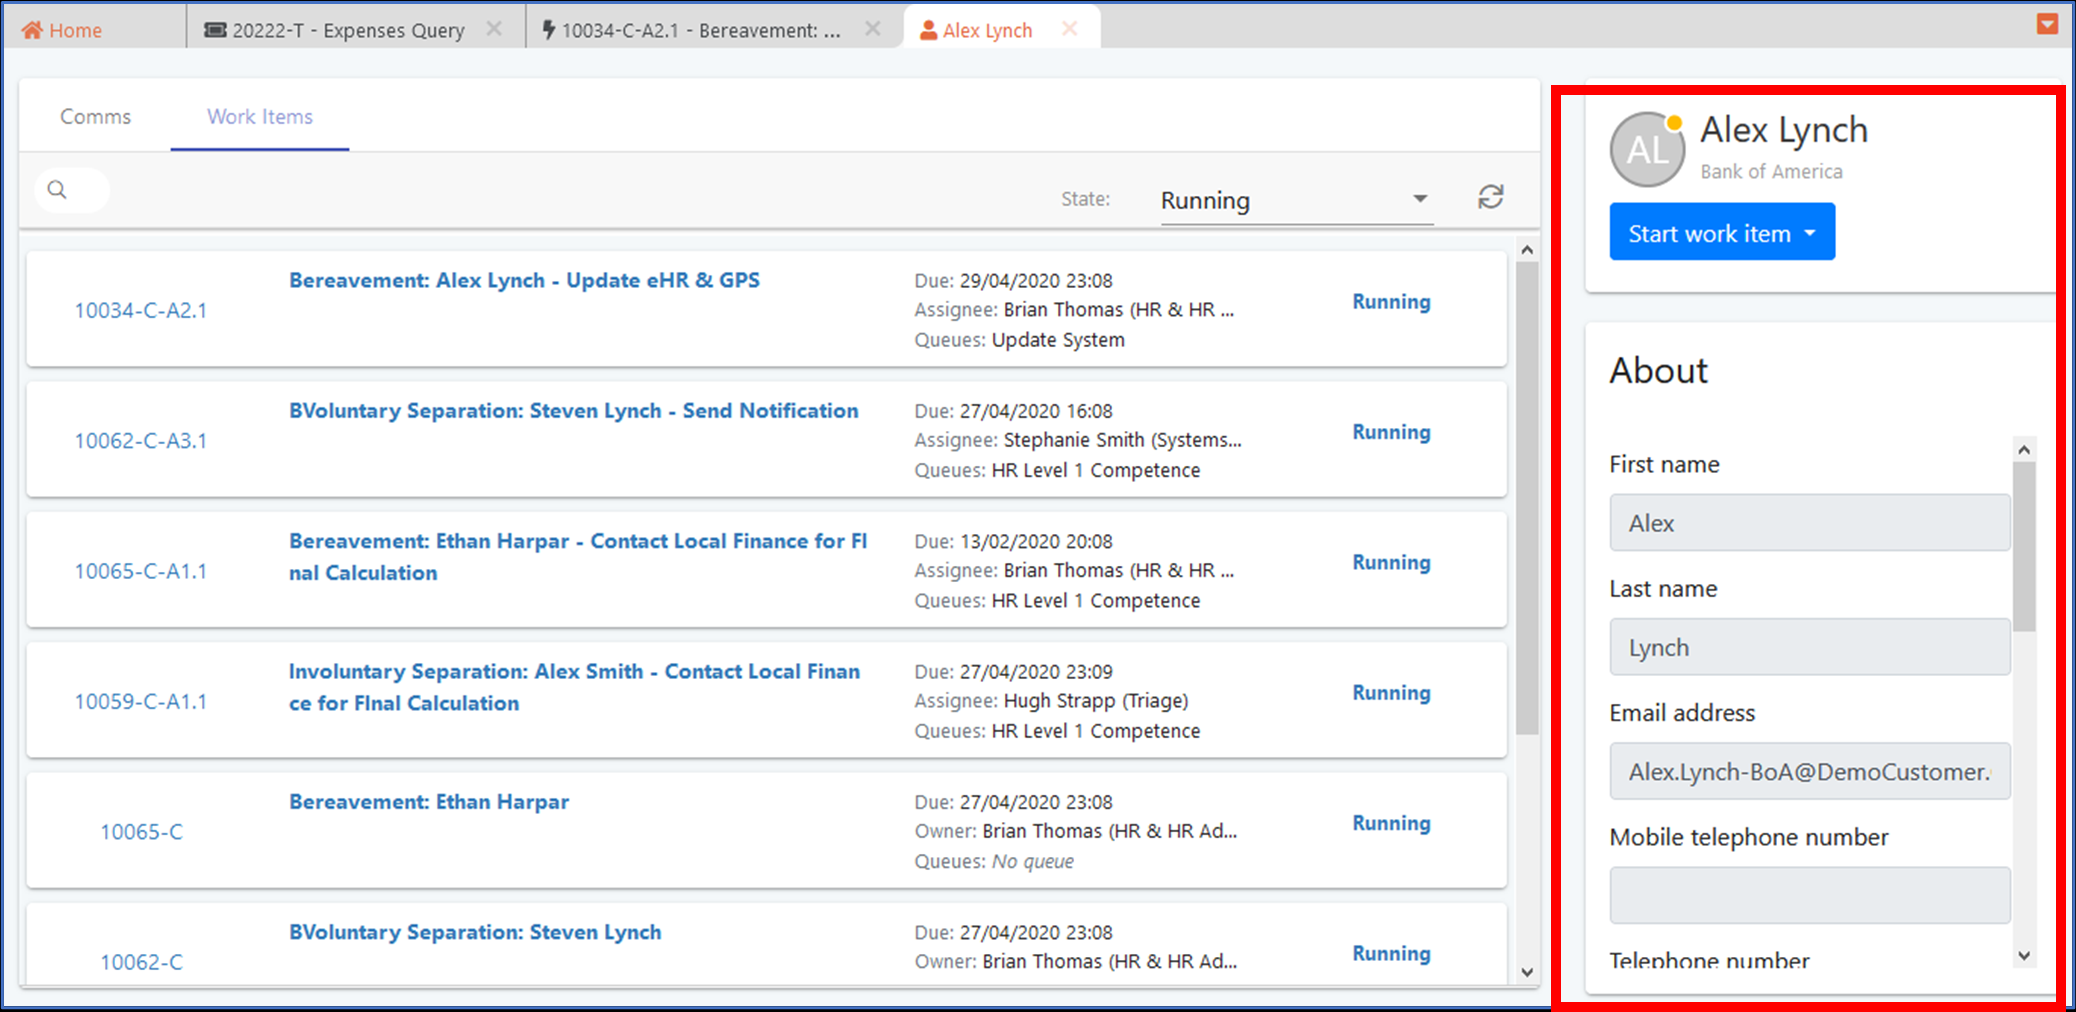This screenshot has width=2076, height=1012.
Task: Close the Bereavement 10034-C-A2.1 tab
Action: point(872,30)
